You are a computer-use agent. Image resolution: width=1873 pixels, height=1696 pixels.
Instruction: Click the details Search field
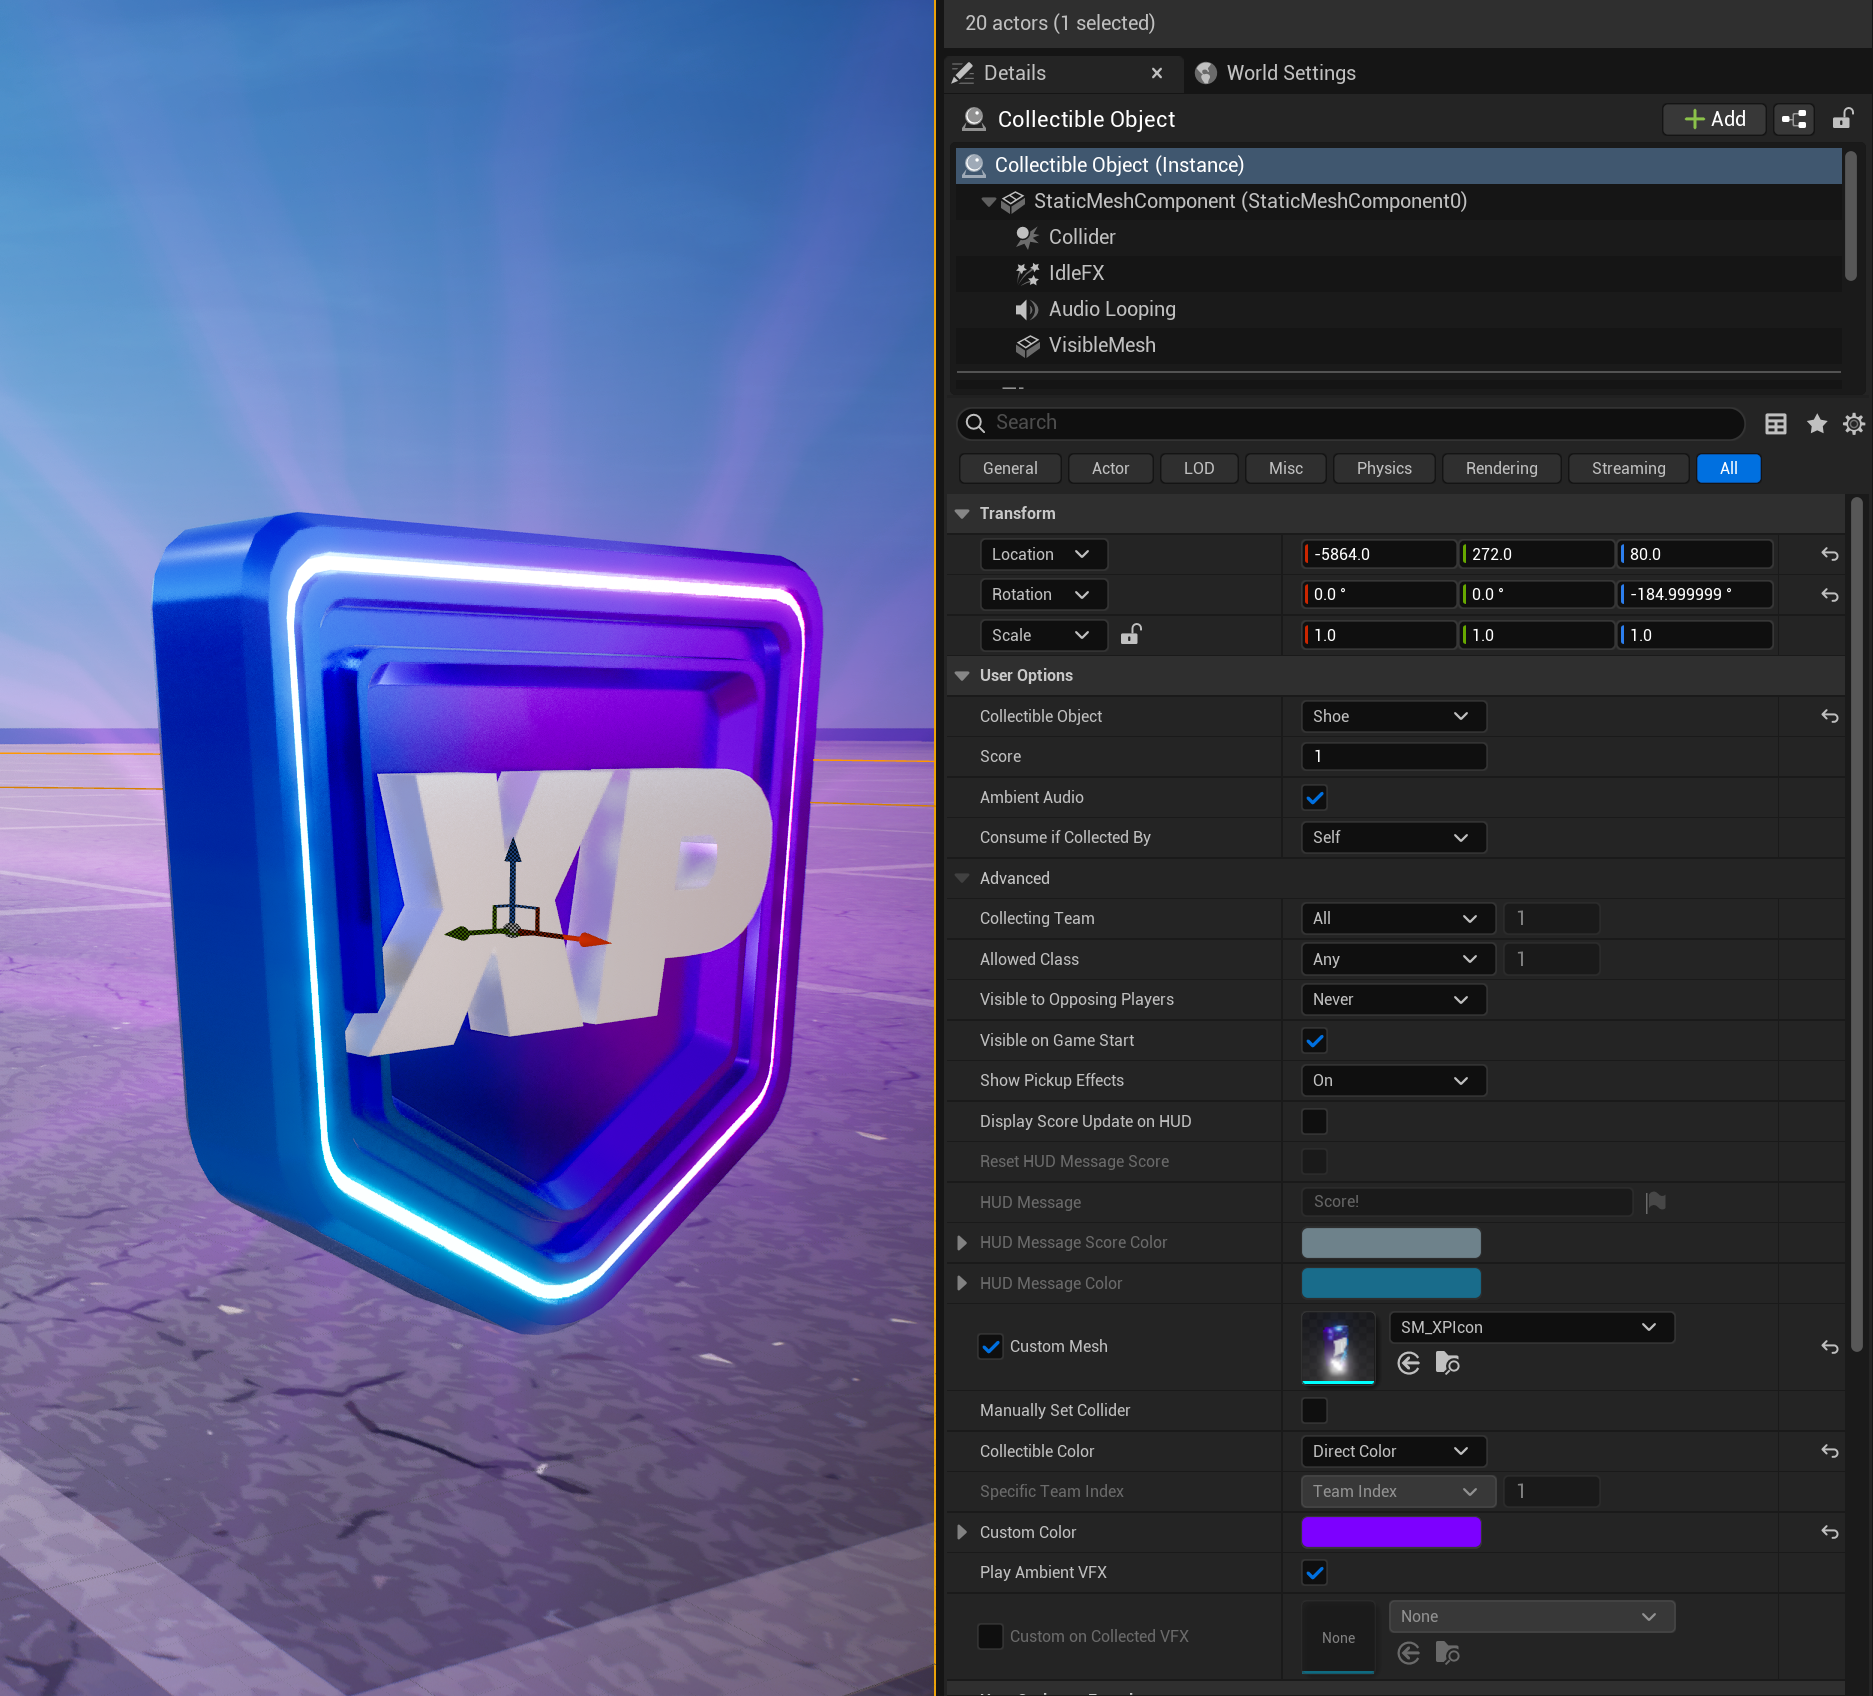[1351, 423]
